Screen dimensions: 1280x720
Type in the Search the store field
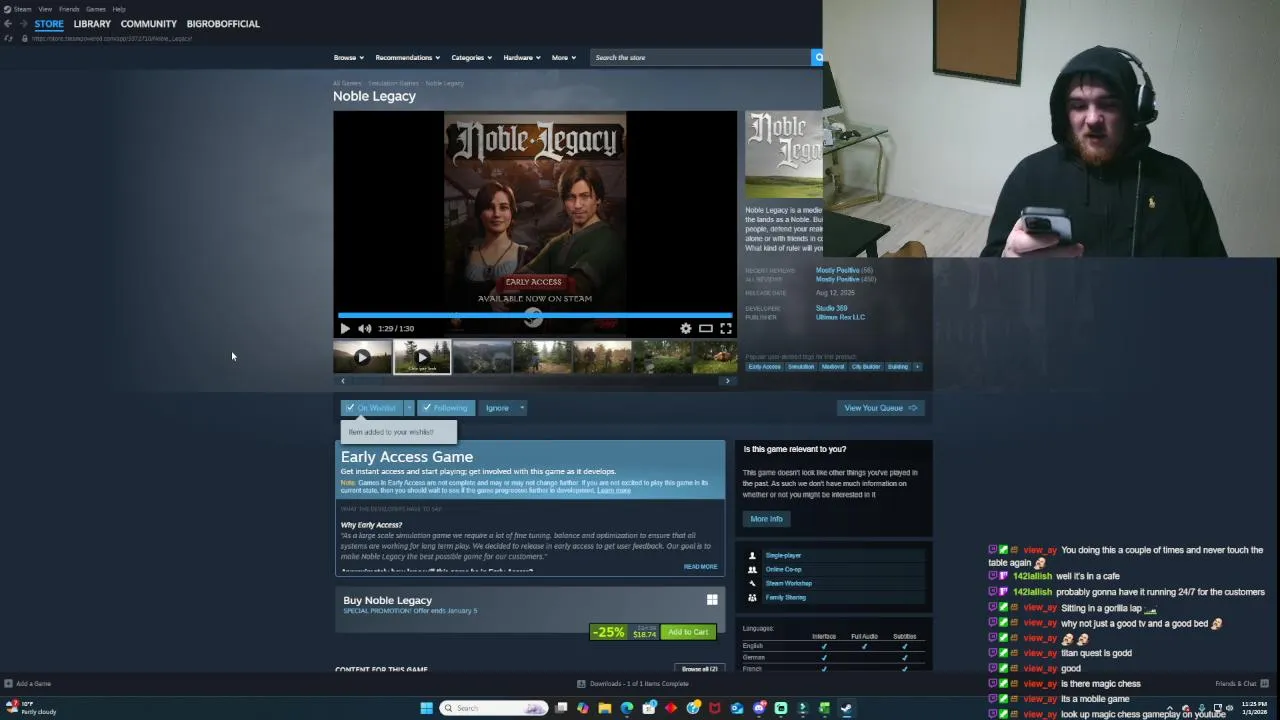point(700,57)
